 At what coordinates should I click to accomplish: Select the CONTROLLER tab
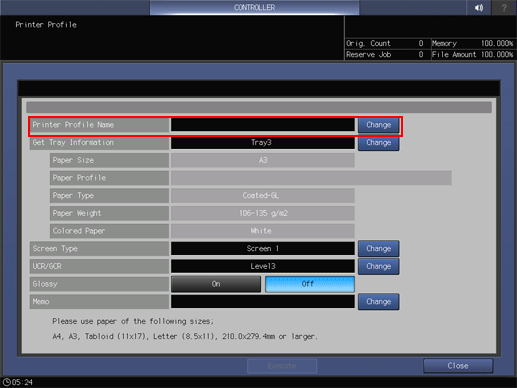tap(254, 7)
